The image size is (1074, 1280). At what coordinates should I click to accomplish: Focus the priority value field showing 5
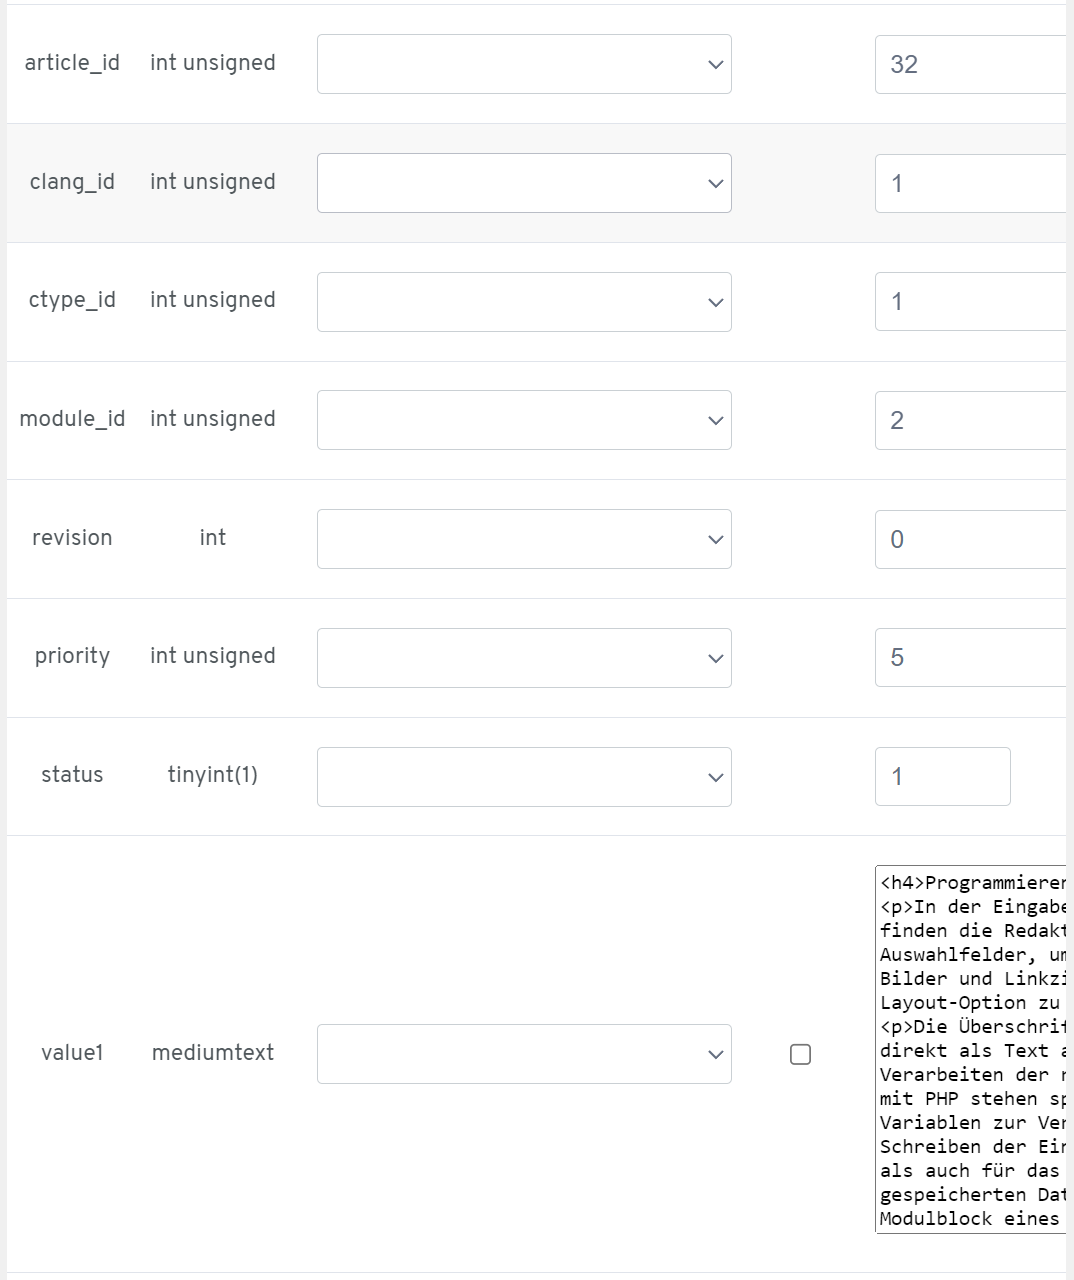(x=970, y=658)
